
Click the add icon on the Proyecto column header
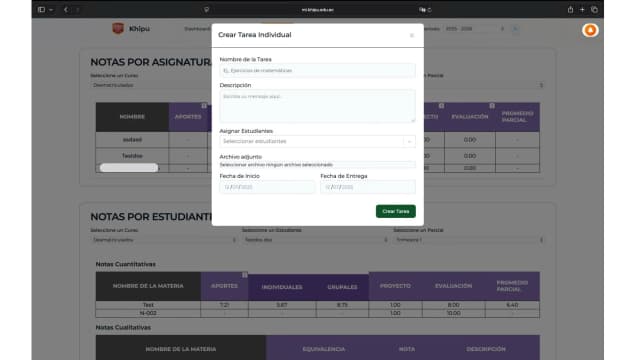pos(441,106)
